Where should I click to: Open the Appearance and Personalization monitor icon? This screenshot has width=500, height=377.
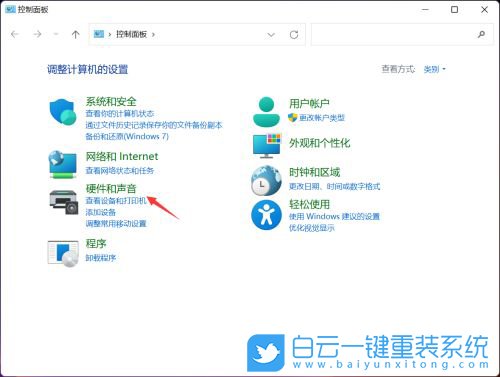267,145
